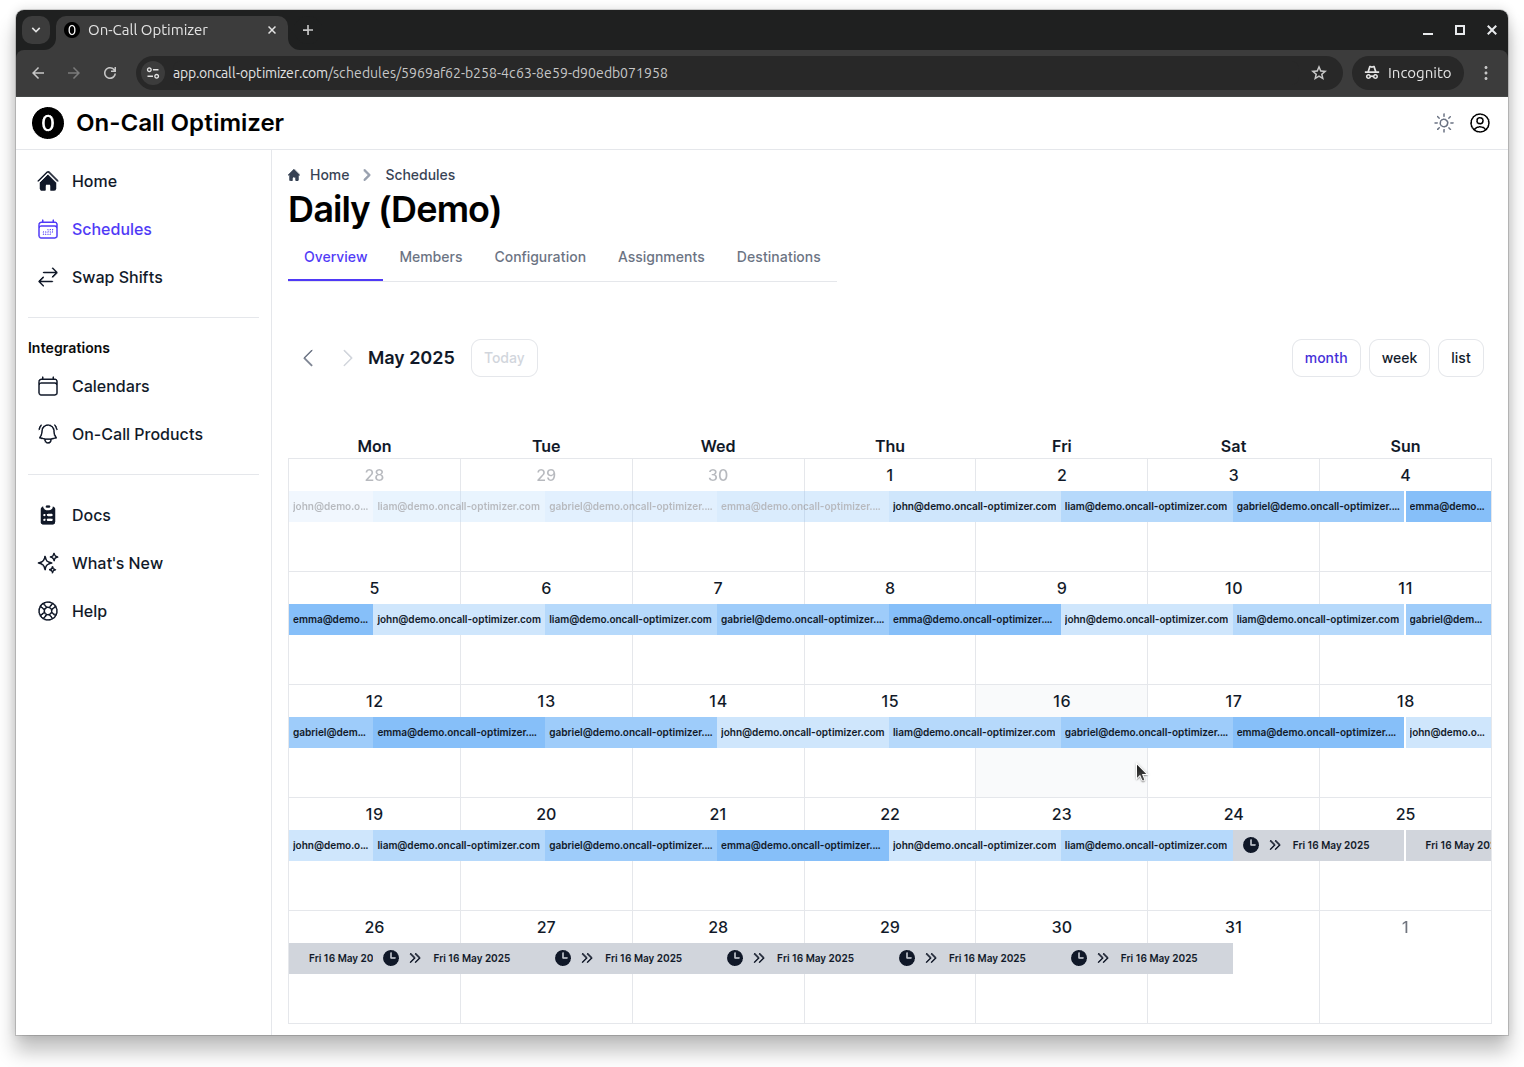
Task: Open the Docs sidebar item
Action: [x=91, y=515]
